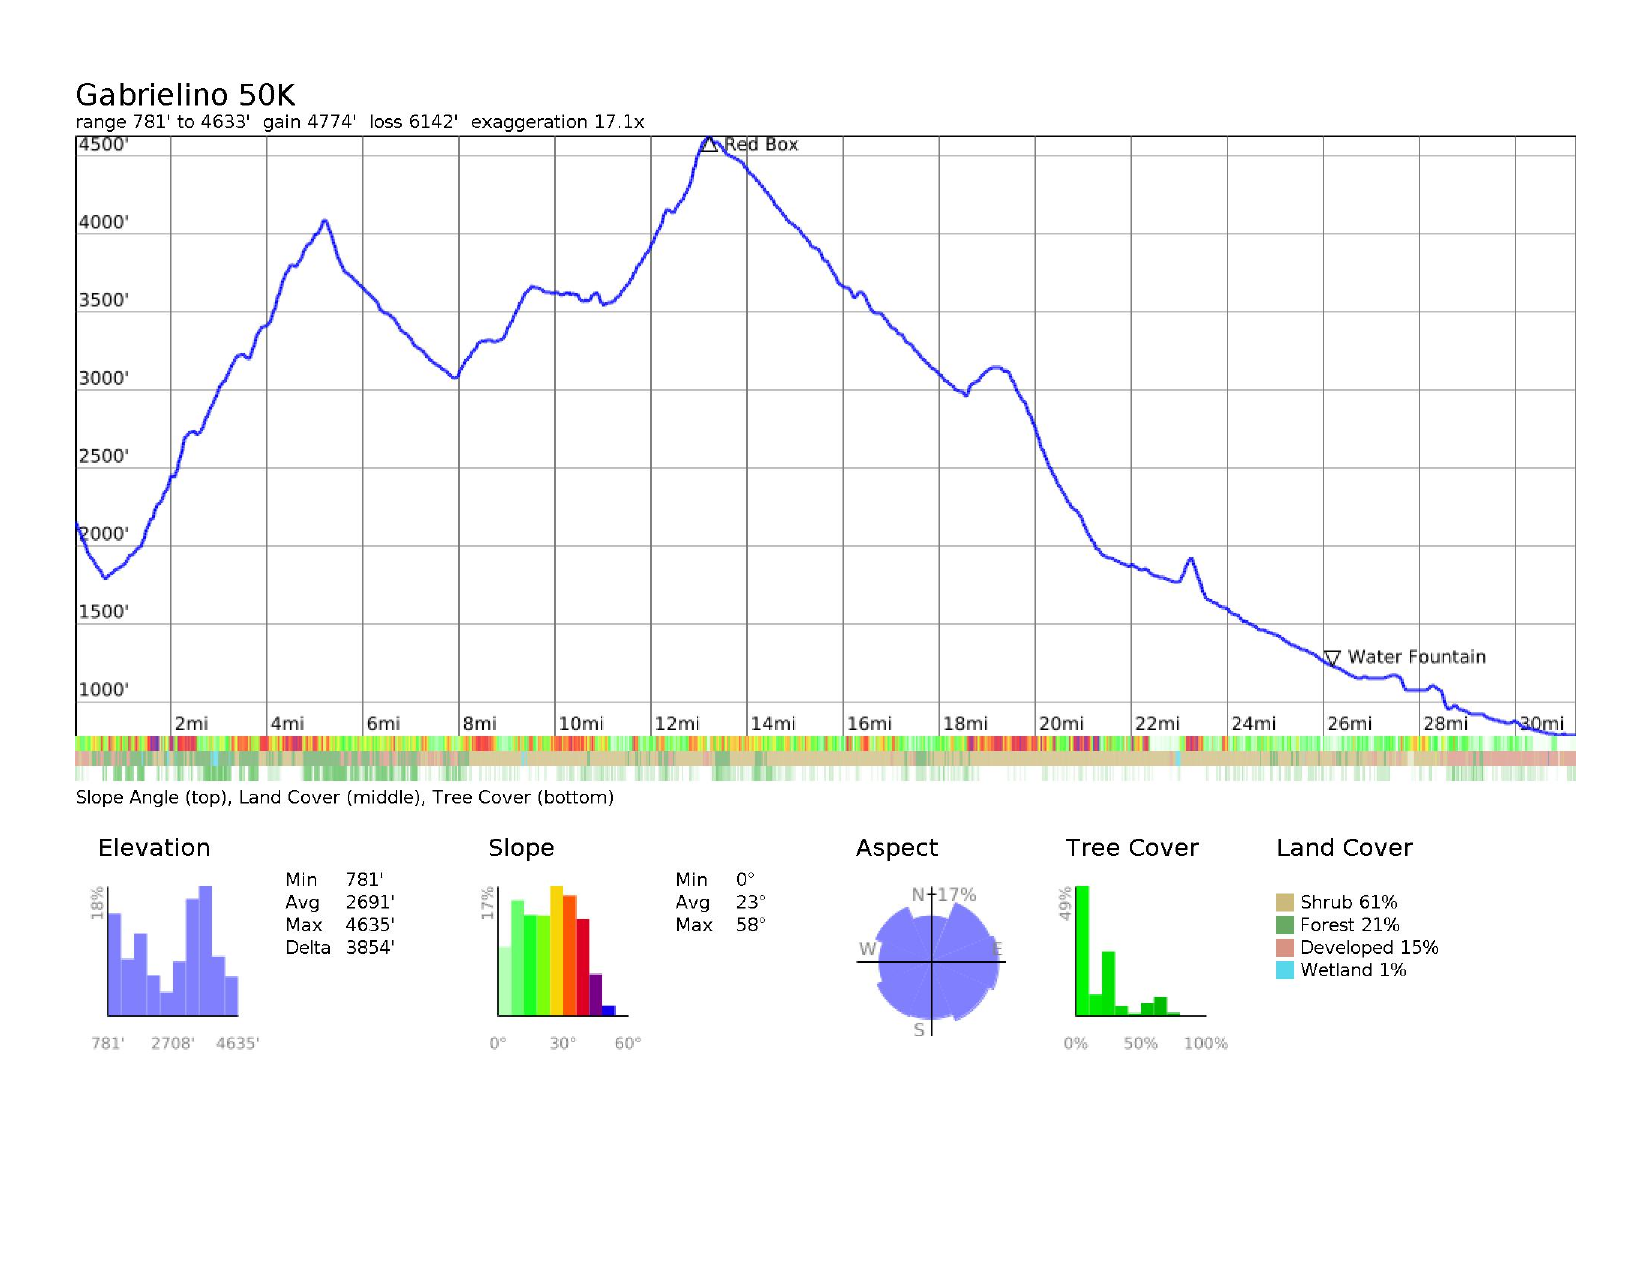Click the Red Box label text

pyautogui.click(x=761, y=145)
